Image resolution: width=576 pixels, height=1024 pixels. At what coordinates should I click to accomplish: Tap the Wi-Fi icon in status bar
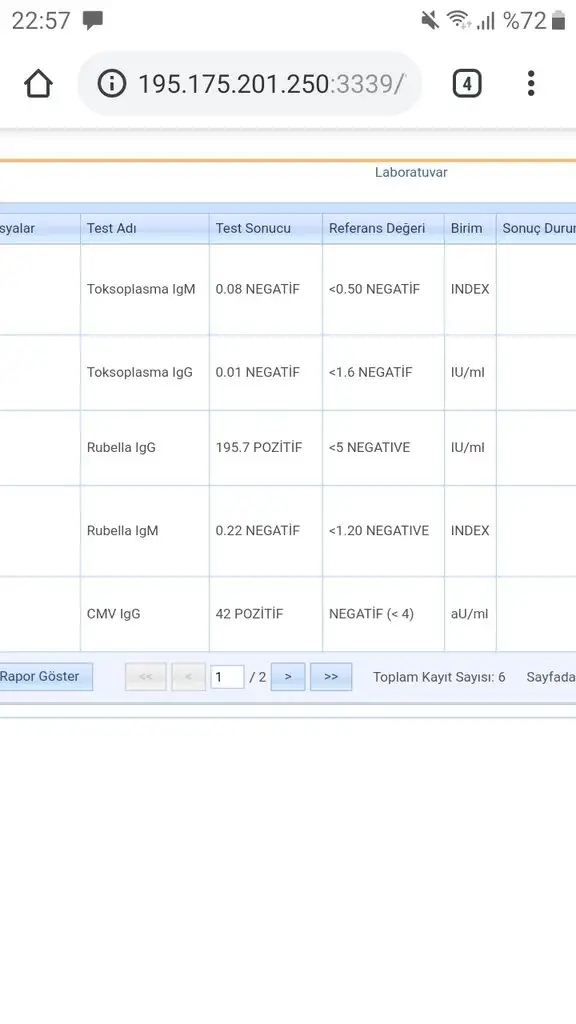(459, 20)
